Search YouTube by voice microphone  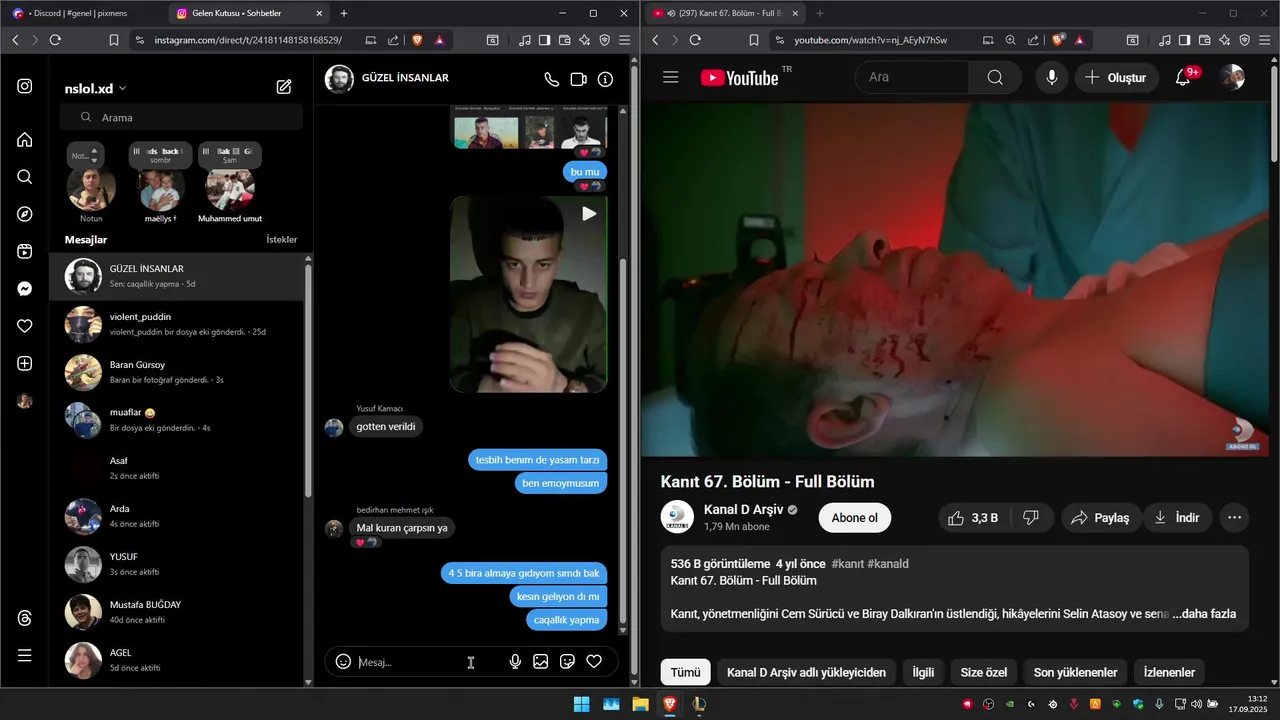pyautogui.click(x=1051, y=77)
